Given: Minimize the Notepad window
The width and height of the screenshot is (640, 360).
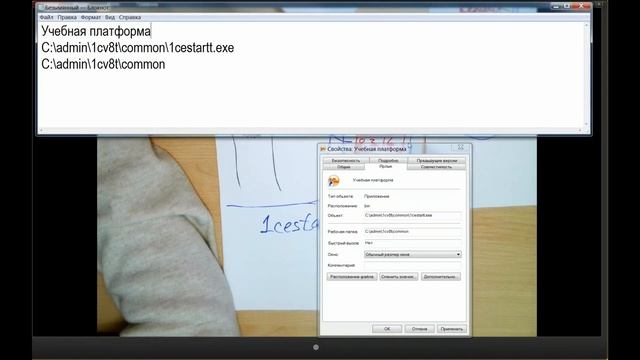Looking at the screenshot, I should click(556, 6).
